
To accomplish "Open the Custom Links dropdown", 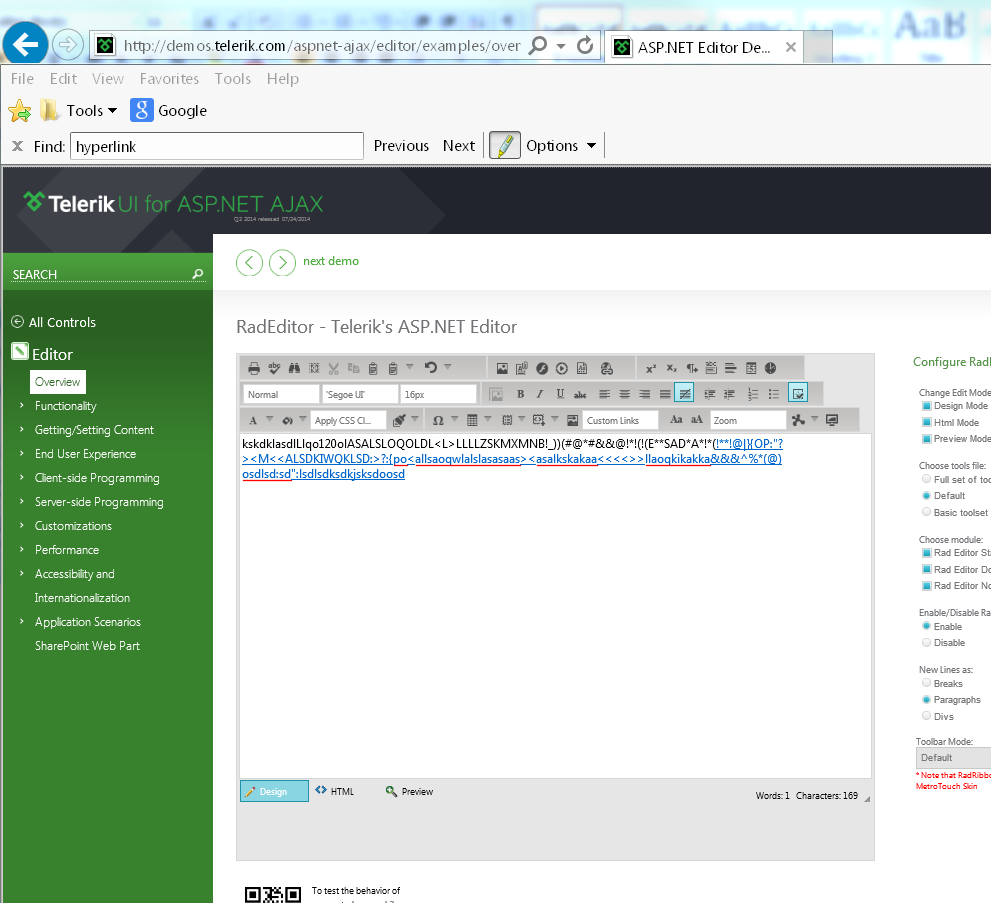I will pyautogui.click(x=620, y=420).
